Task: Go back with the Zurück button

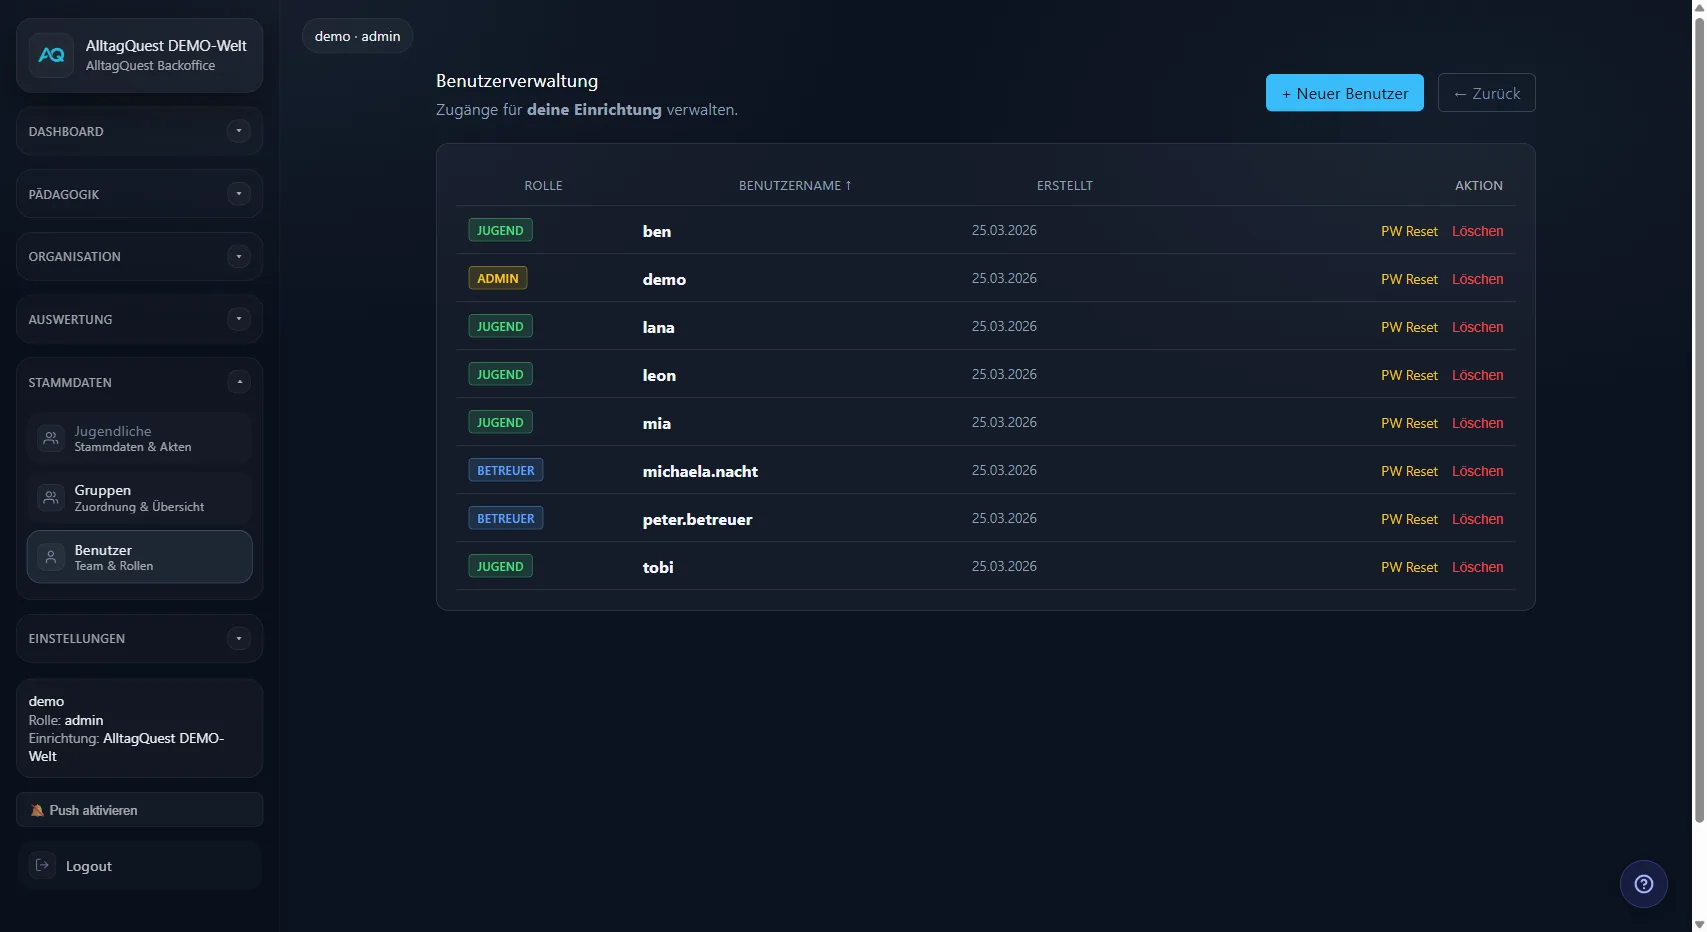Action: pos(1486,93)
